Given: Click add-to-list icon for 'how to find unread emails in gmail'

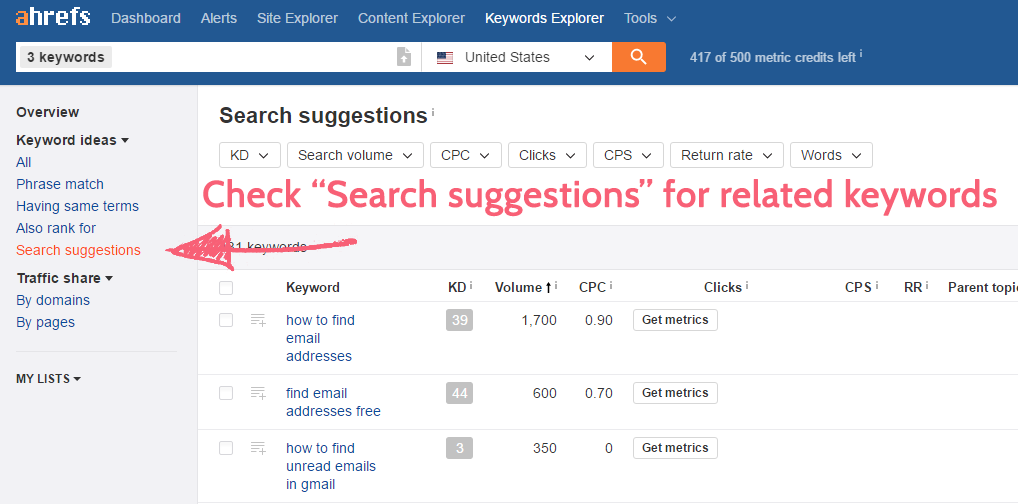Looking at the screenshot, I should tap(258, 447).
